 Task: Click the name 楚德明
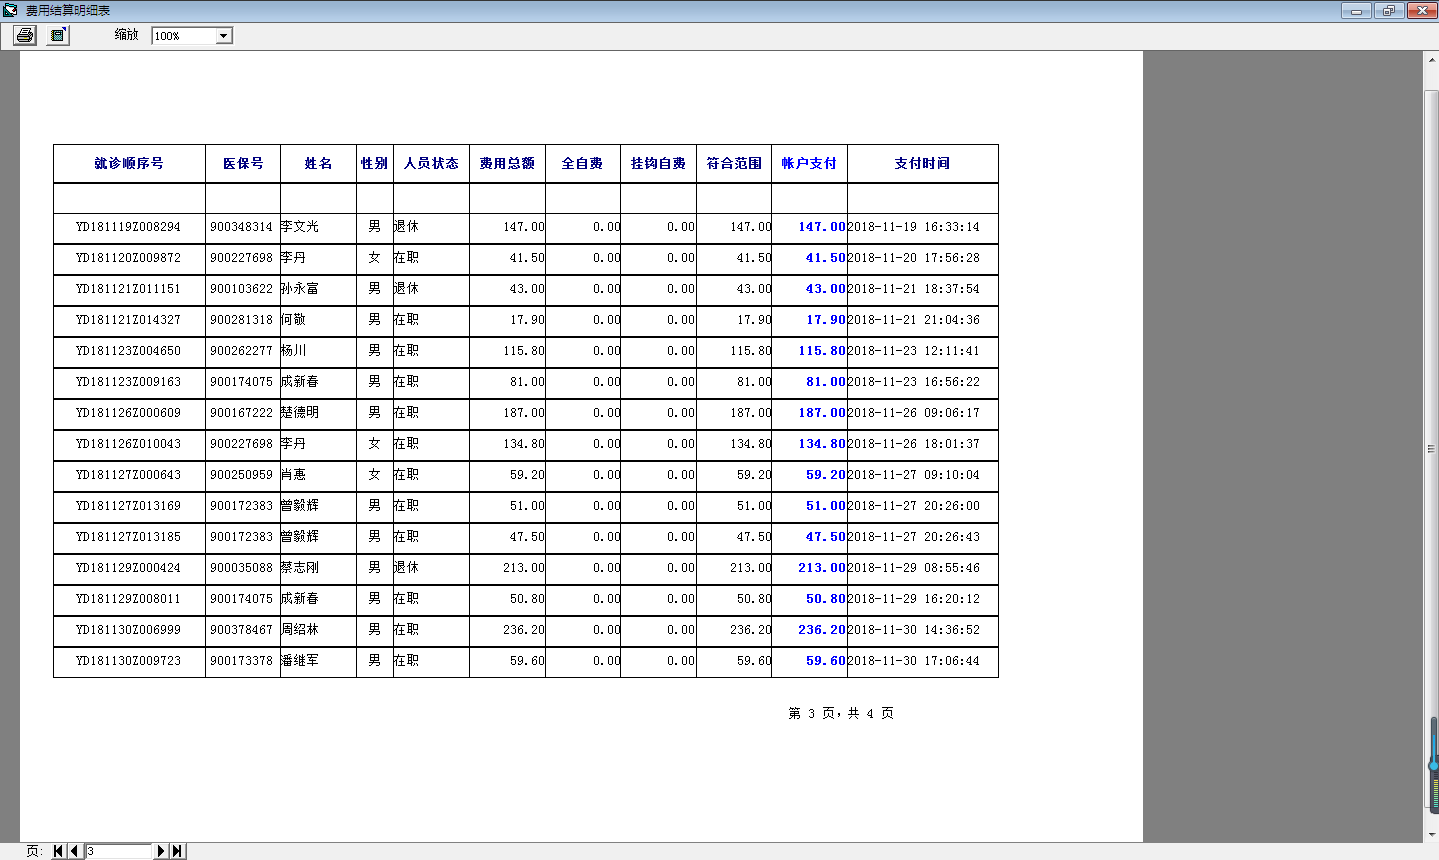(300, 413)
